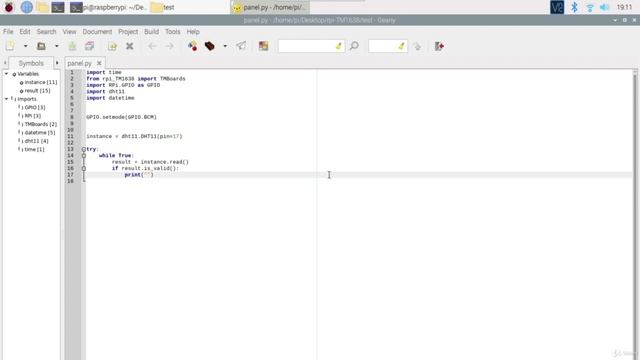This screenshot has width=640, height=360.
Task: Fold the while True block at line 14
Action: pos(84,156)
